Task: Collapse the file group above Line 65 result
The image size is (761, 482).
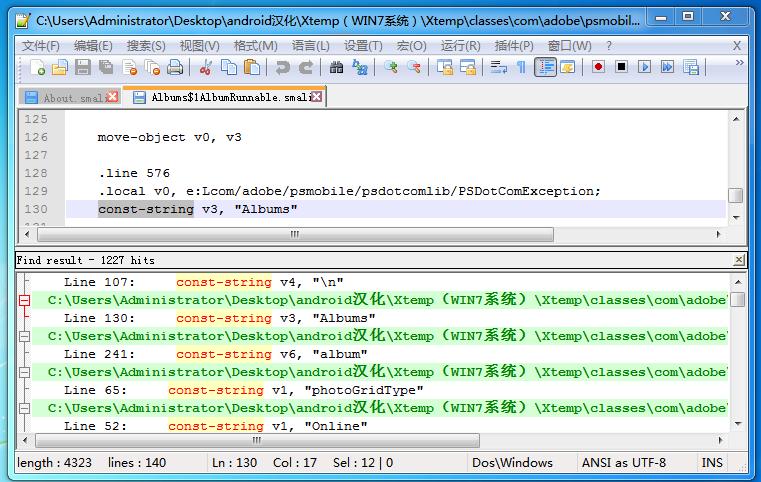Action: pos(24,372)
